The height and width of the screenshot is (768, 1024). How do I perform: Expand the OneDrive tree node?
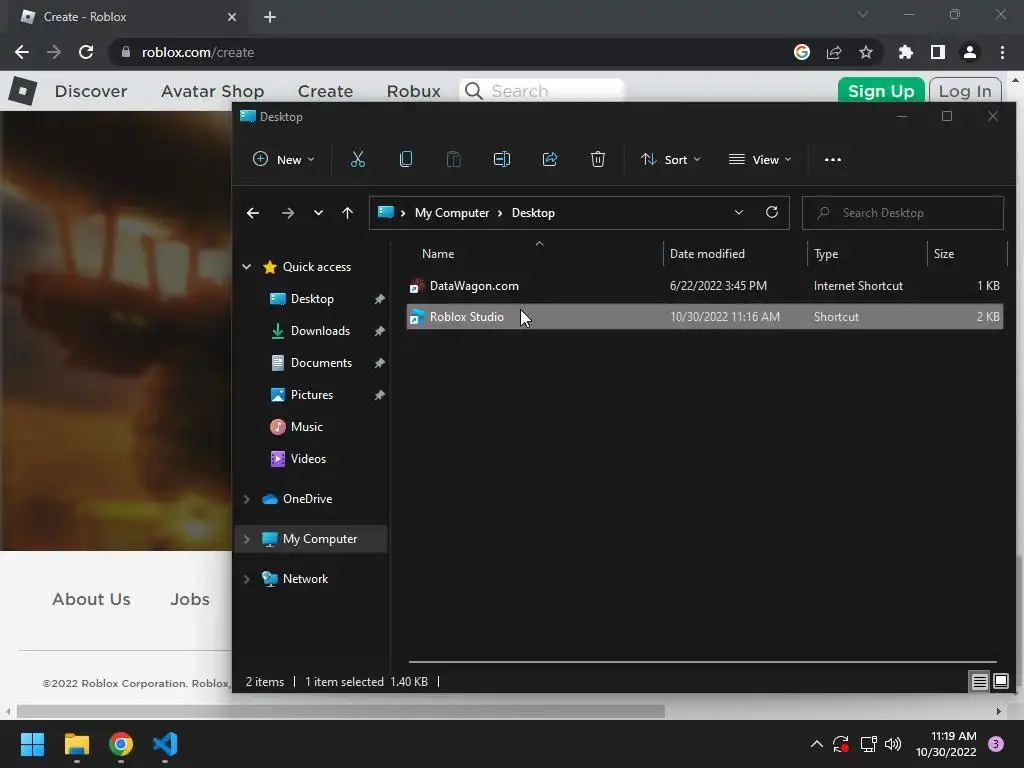pyautogui.click(x=247, y=499)
